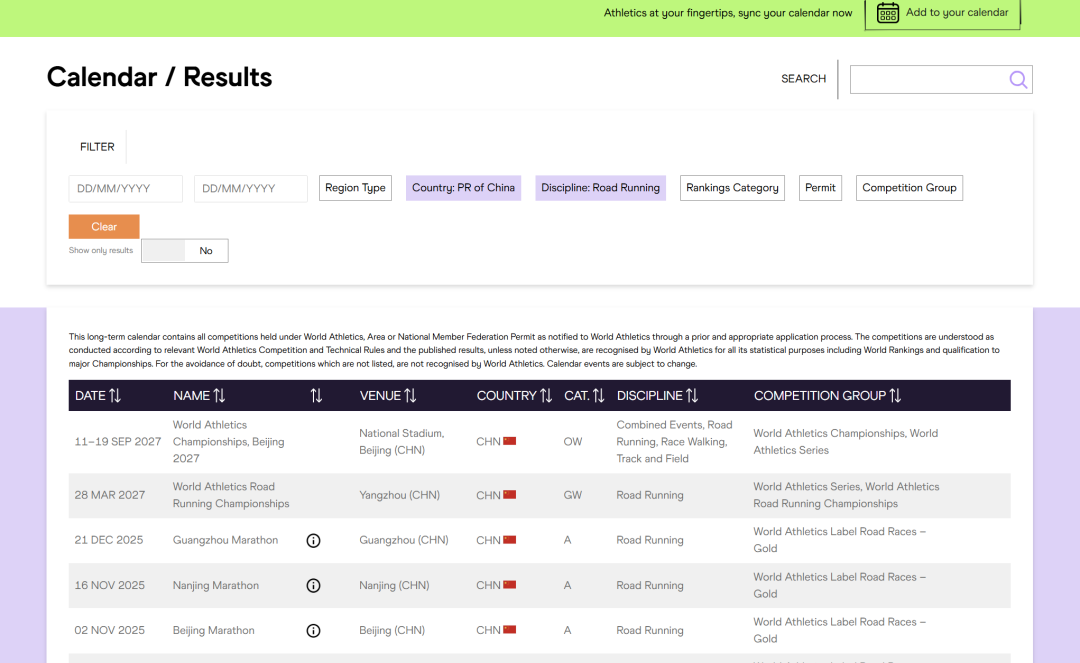This screenshot has width=1080, height=663.
Task: Open the Discipline: Road Running filter
Action: point(601,188)
